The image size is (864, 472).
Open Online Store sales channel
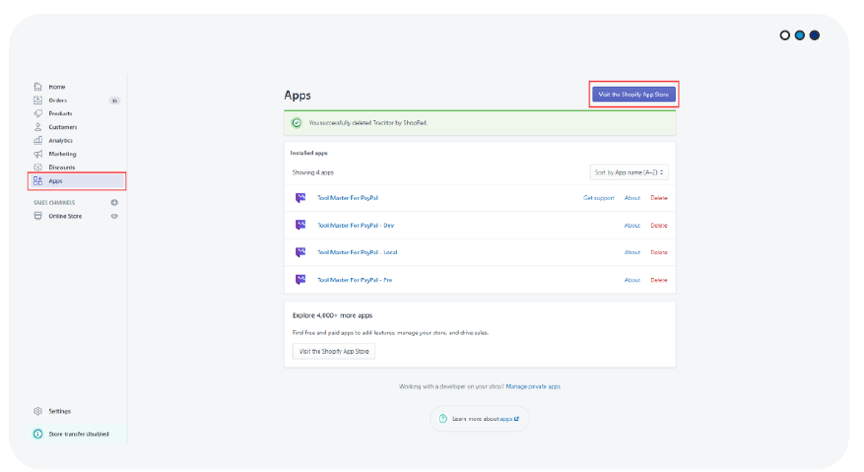point(65,216)
